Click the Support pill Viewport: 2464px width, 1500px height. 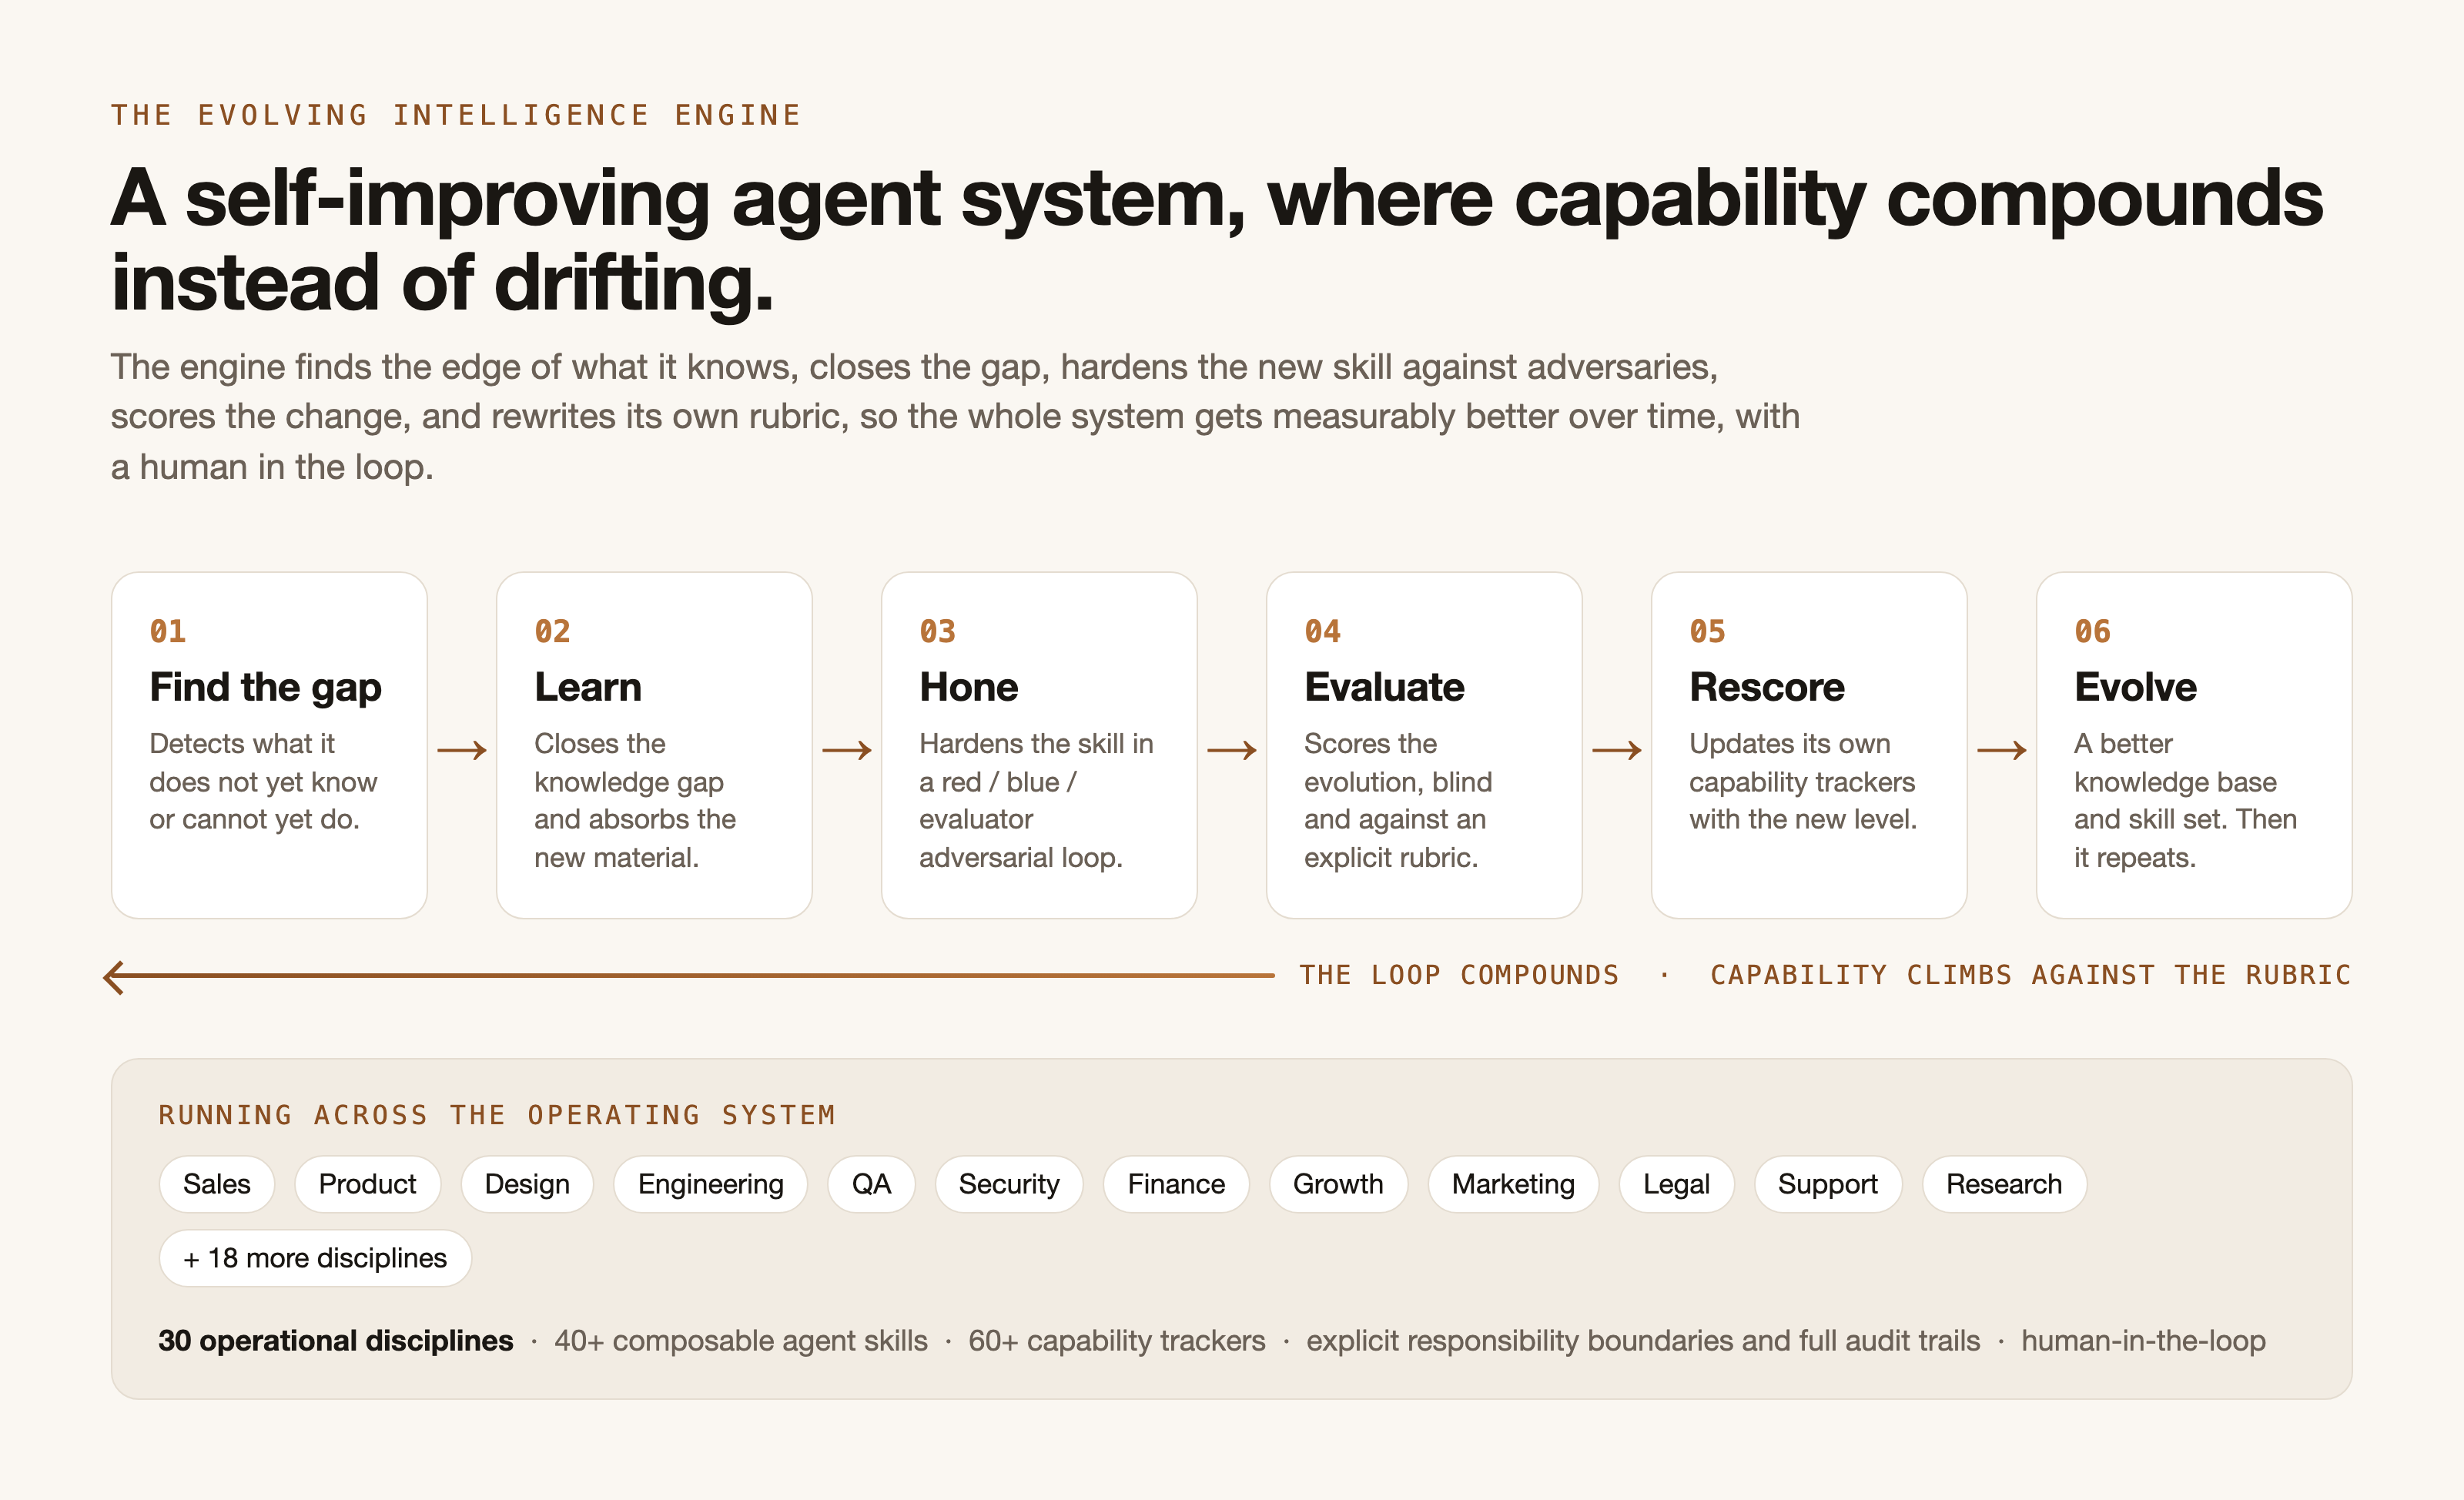pyautogui.click(x=1827, y=1184)
